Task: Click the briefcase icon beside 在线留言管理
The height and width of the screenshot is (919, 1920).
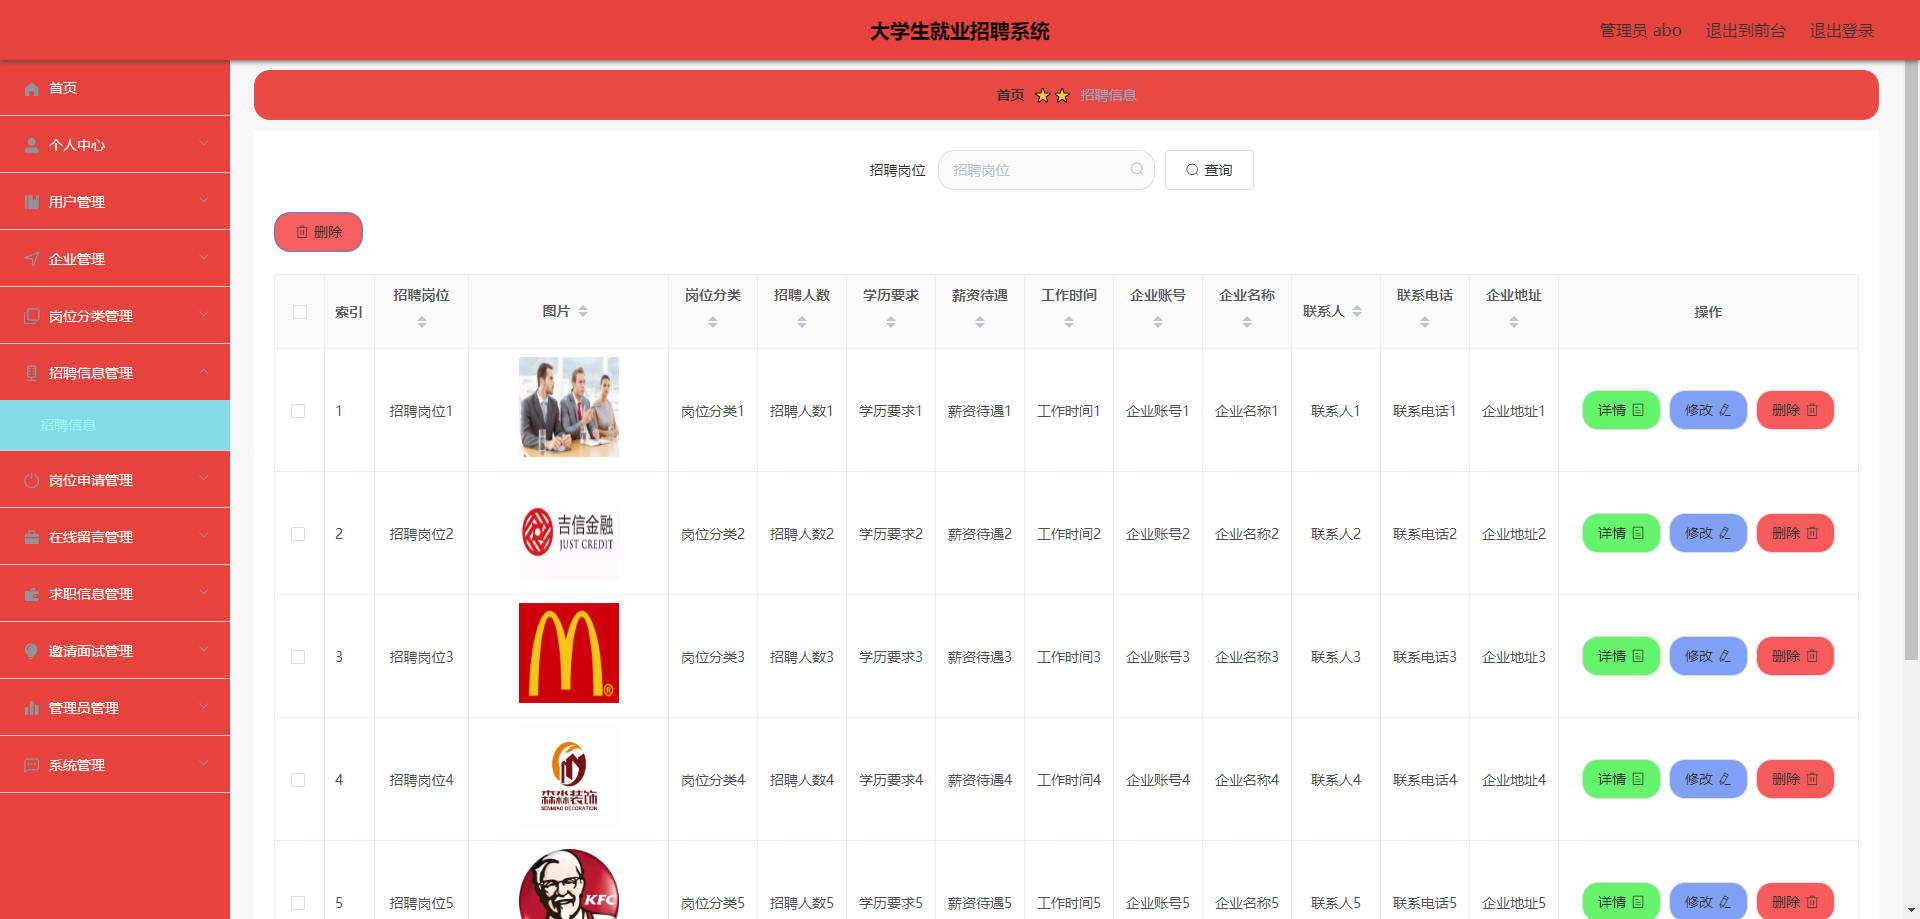Action: (x=32, y=538)
